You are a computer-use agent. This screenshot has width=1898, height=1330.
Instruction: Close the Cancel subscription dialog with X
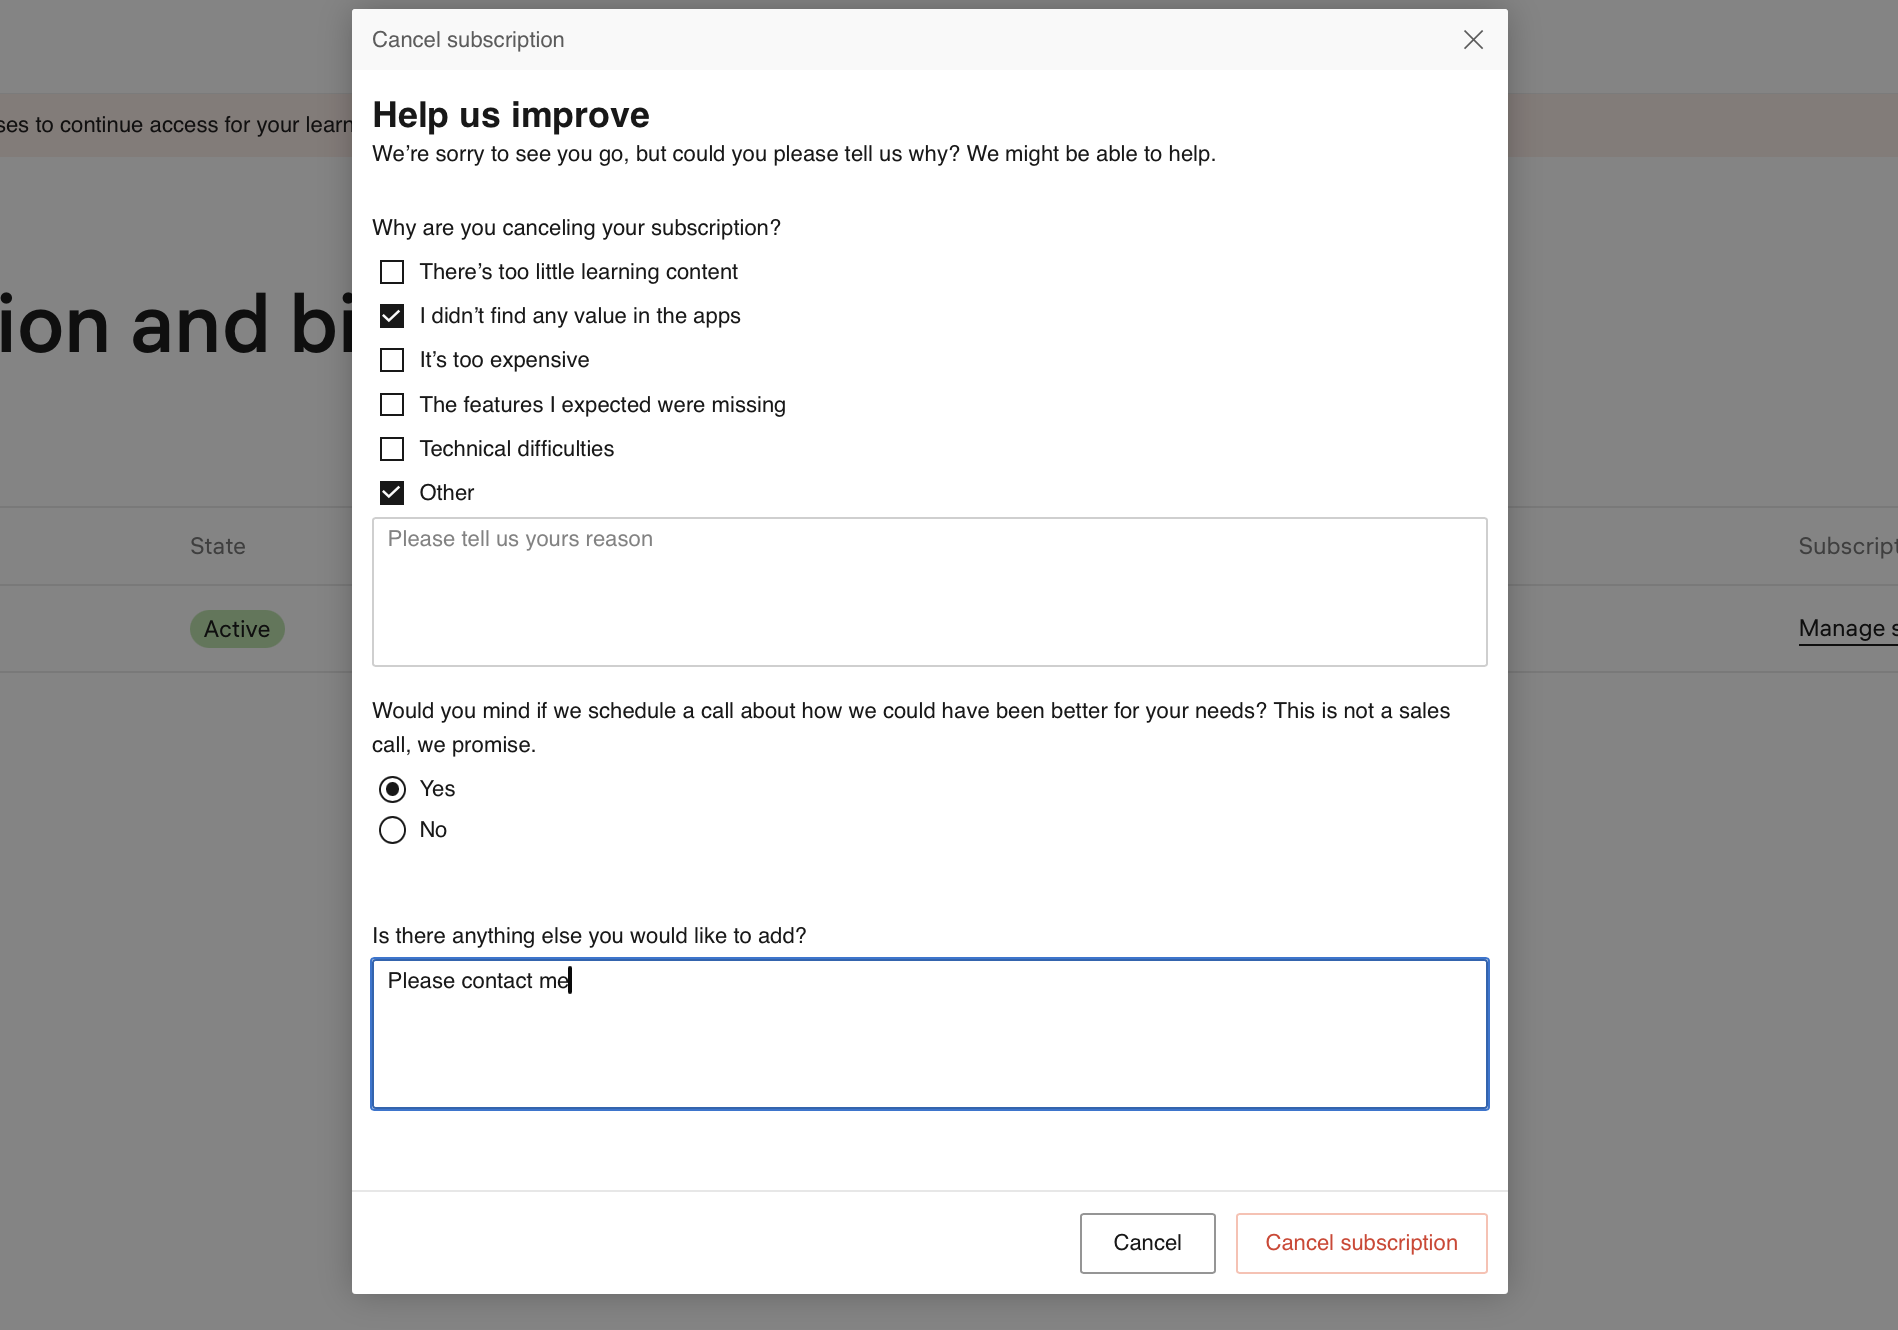1472,40
